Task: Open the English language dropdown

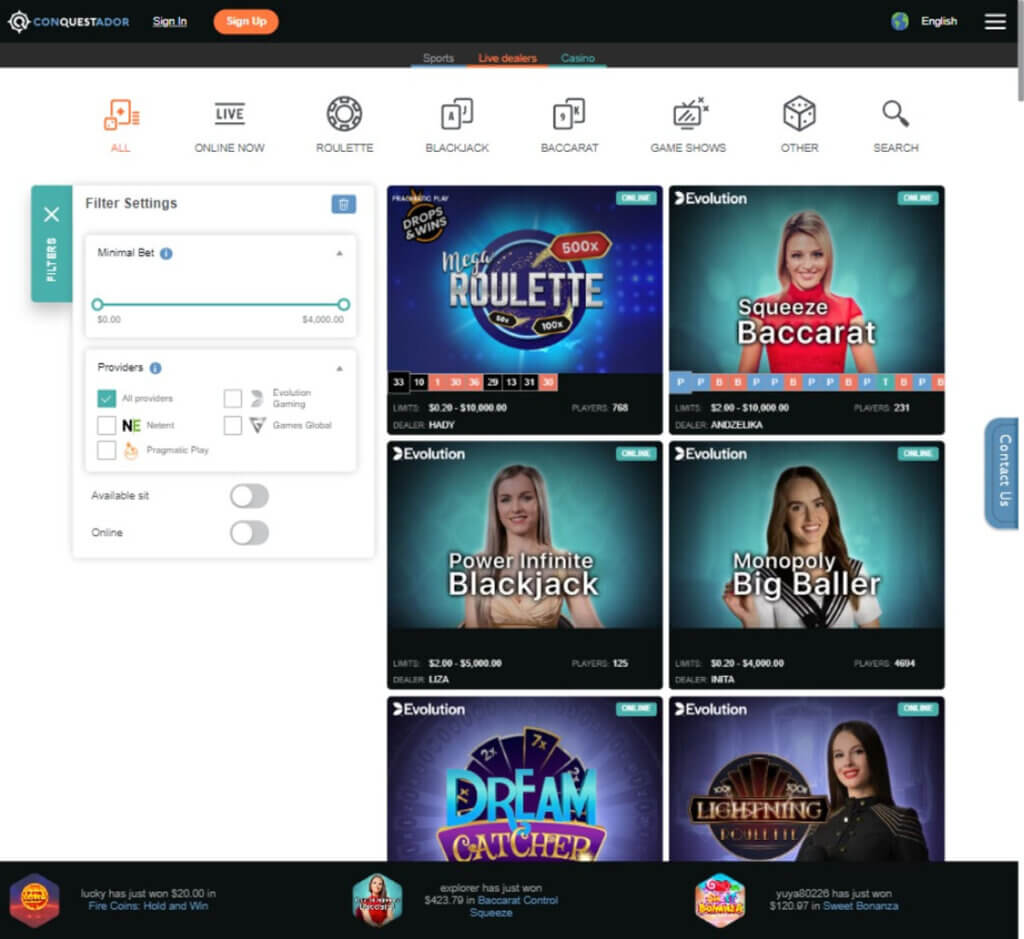Action: click(x=938, y=22)
